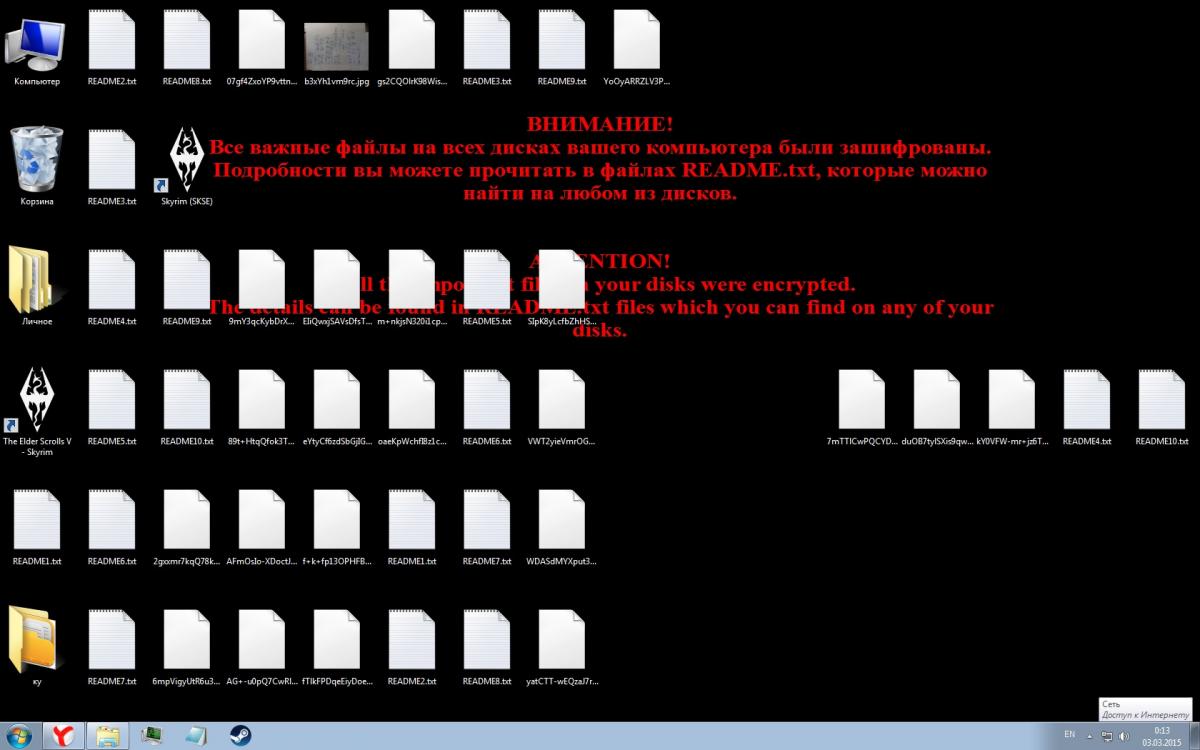Switch the EN input language indicator
Image resolution: width=1200 pixels, height=750 pixels.
point(1069,735)
